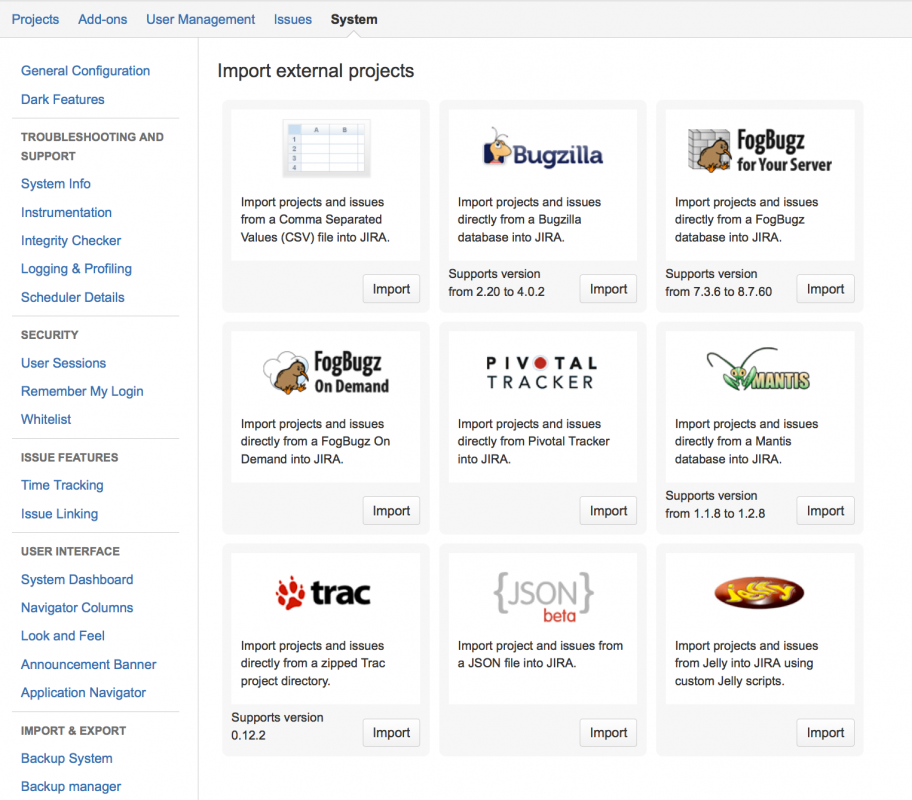Click the Jelly logo
Image resolution: width=912 pixels, height=800 pixels.
[x=759, y=593]
